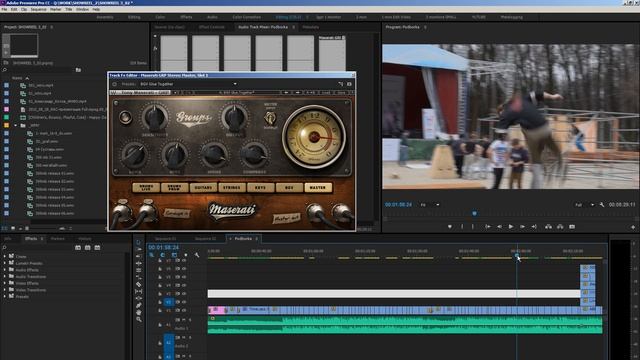The image size is (640, 360).
Task: Go to Out point in Program monitor
Action: click(x=534, y=227)
